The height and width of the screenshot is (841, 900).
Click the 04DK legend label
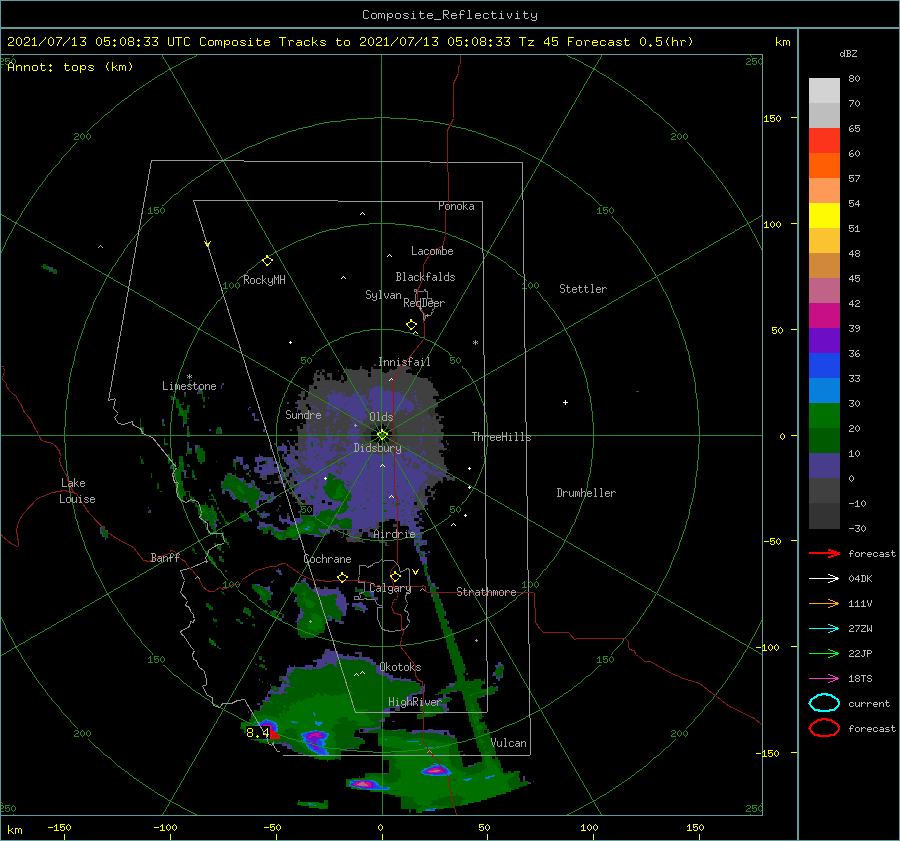pyautogui.click(x=860, y=579)
